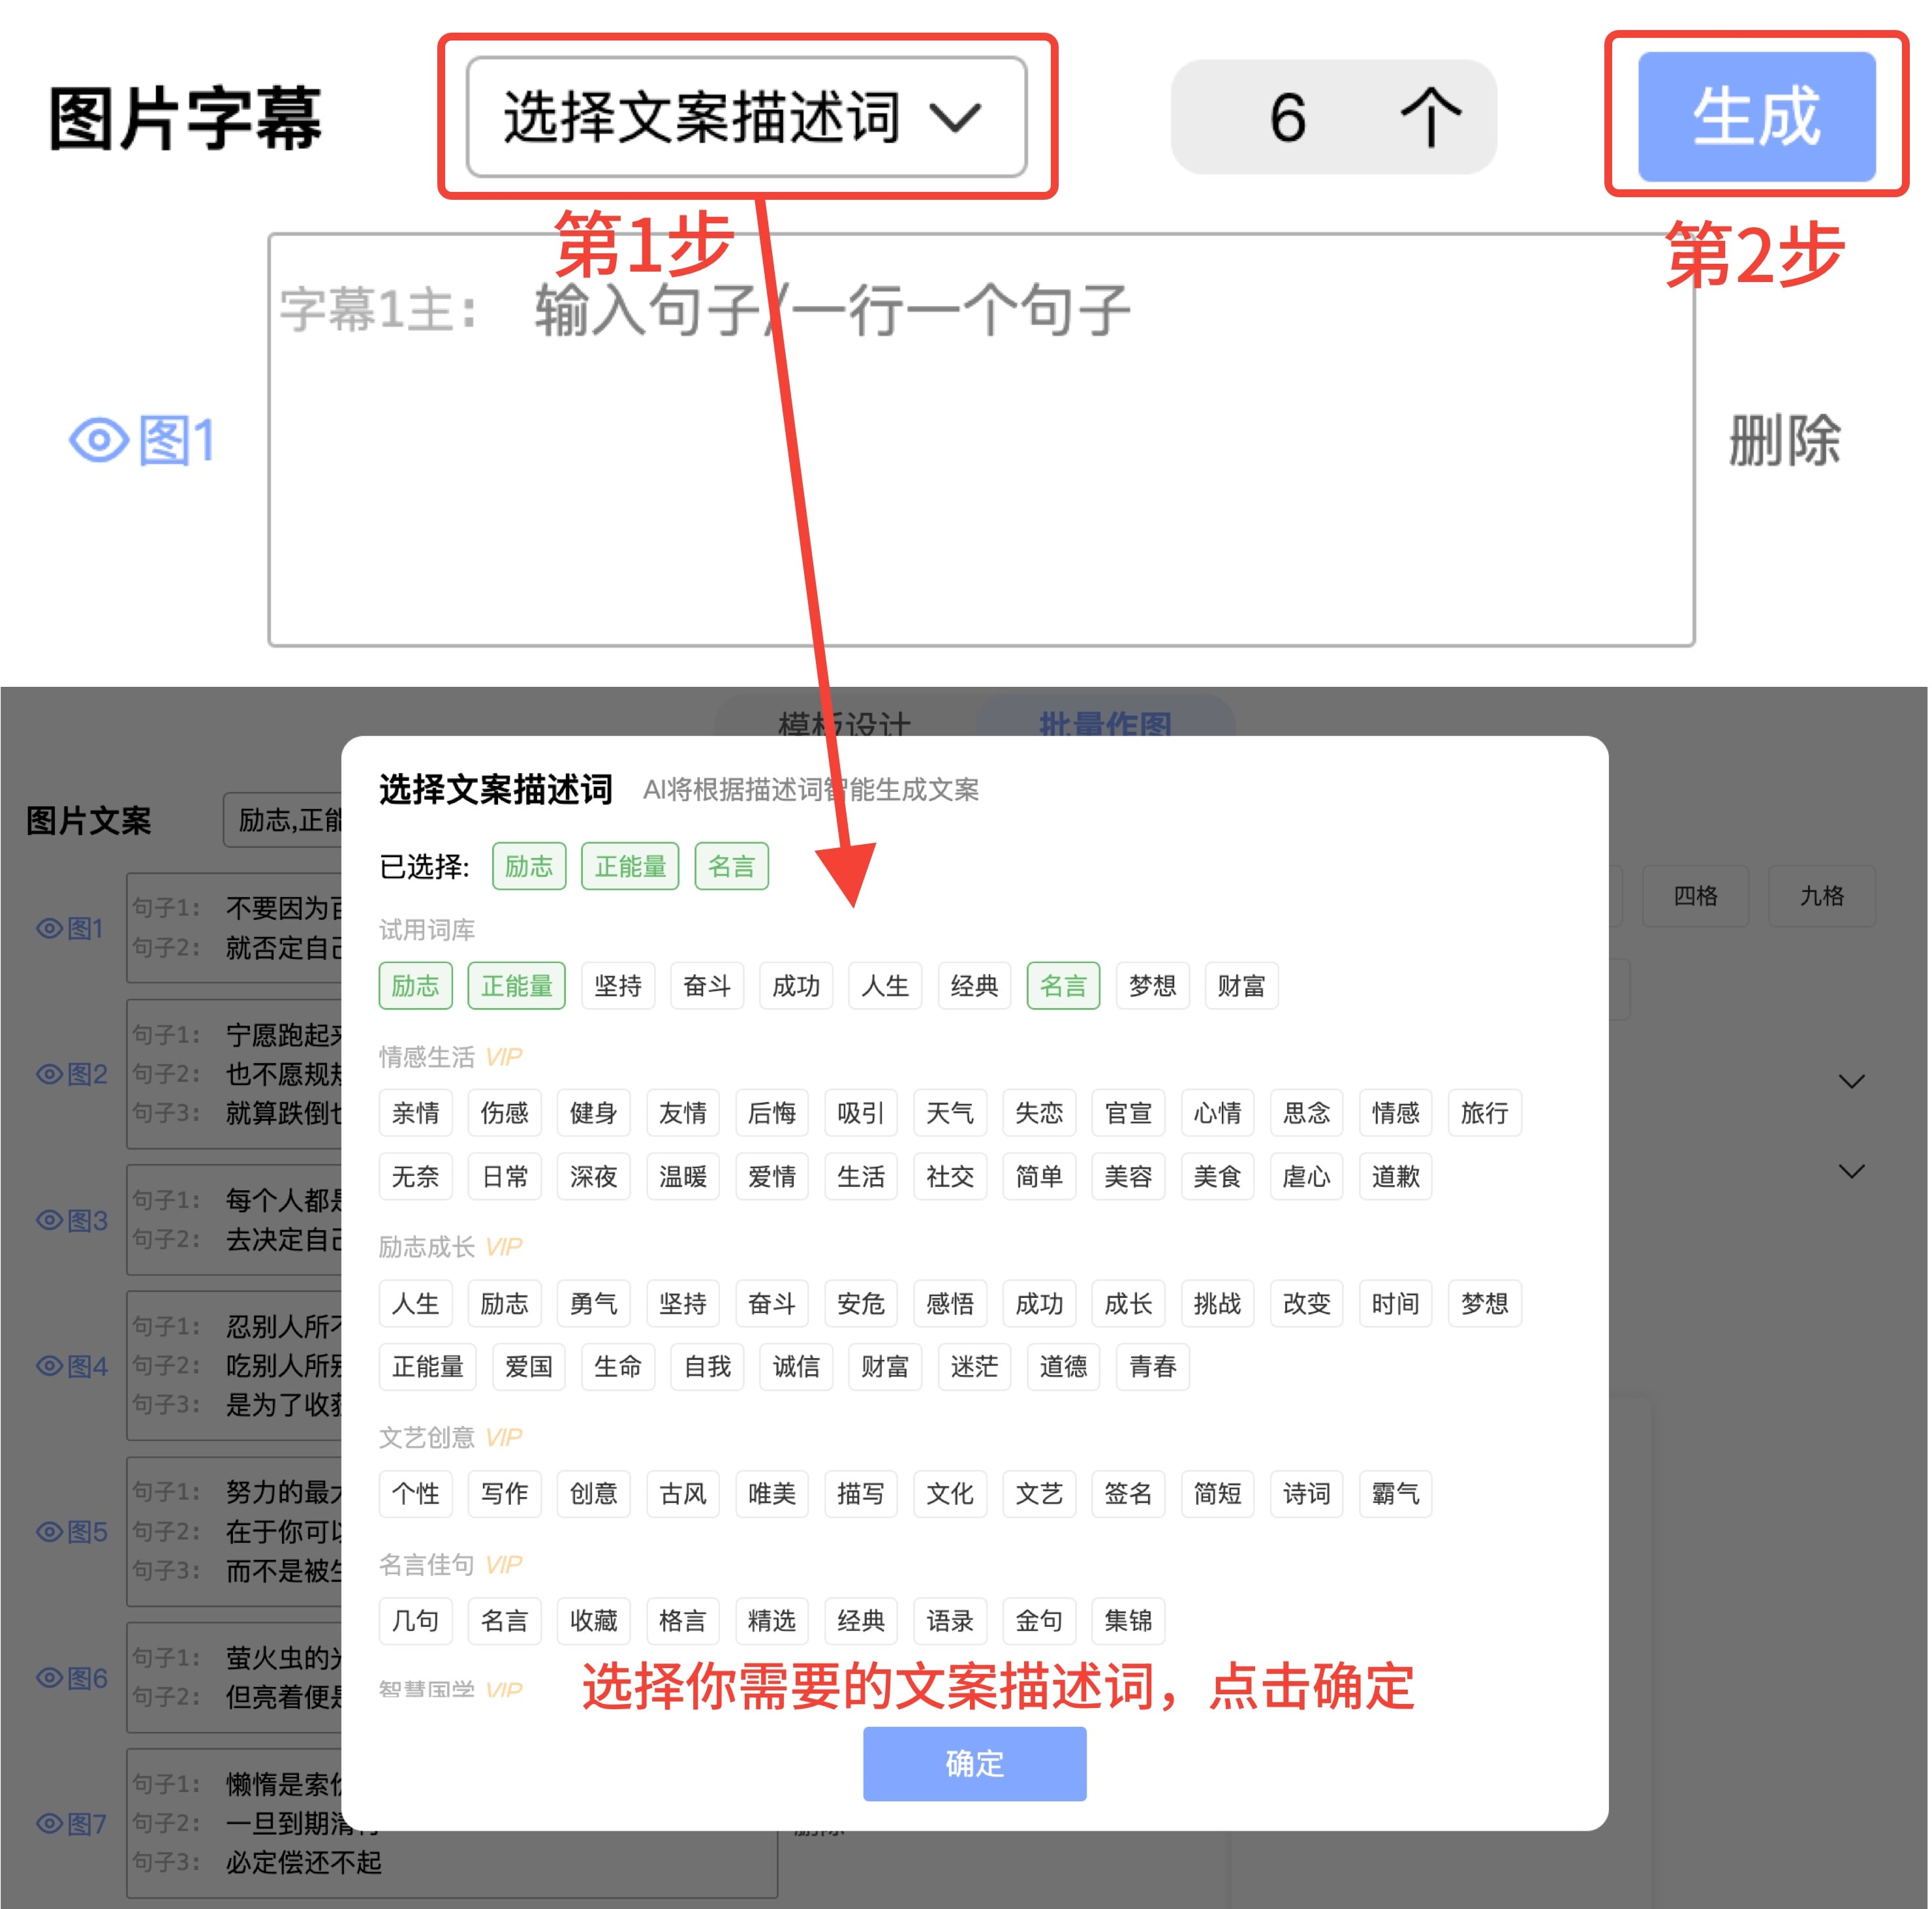The image size is (1932, 1909).
Task: Toggle the preview eye icon beside 图7
Action: tap(50, 1822)
